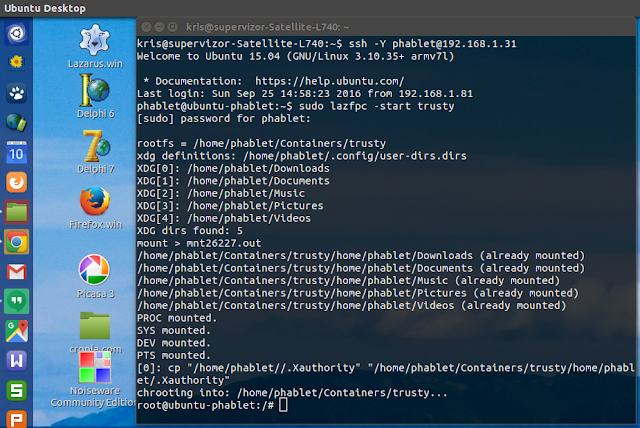Viewport: 640px width, 428px height.
Task: Select the Noiseware Community Edition desktop icon
Action: point(94,380)
